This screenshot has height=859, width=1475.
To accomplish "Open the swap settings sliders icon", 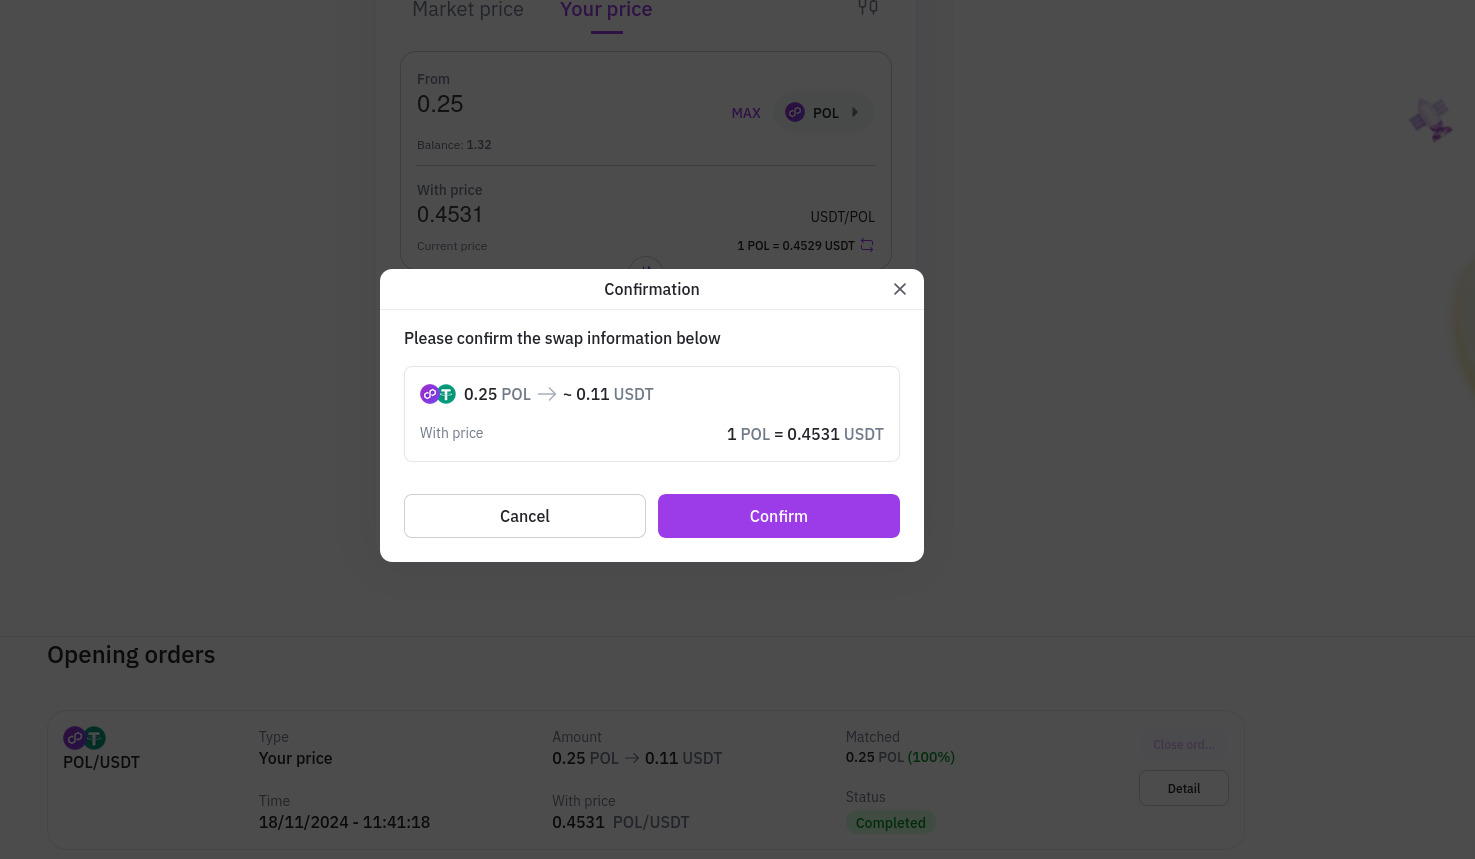I will (868, 8).
